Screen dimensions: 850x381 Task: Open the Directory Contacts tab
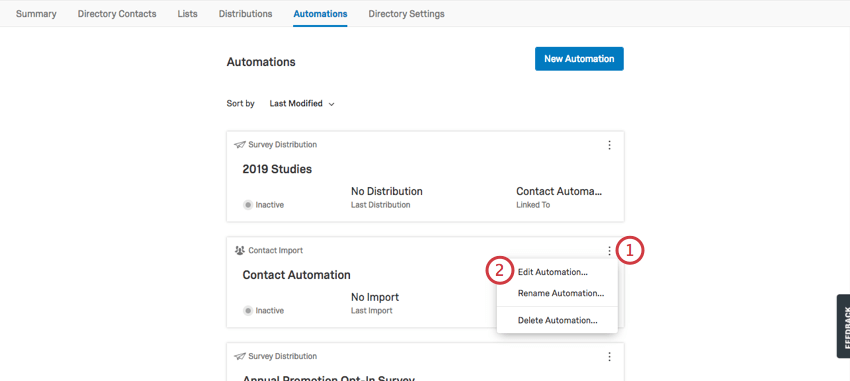117,14
